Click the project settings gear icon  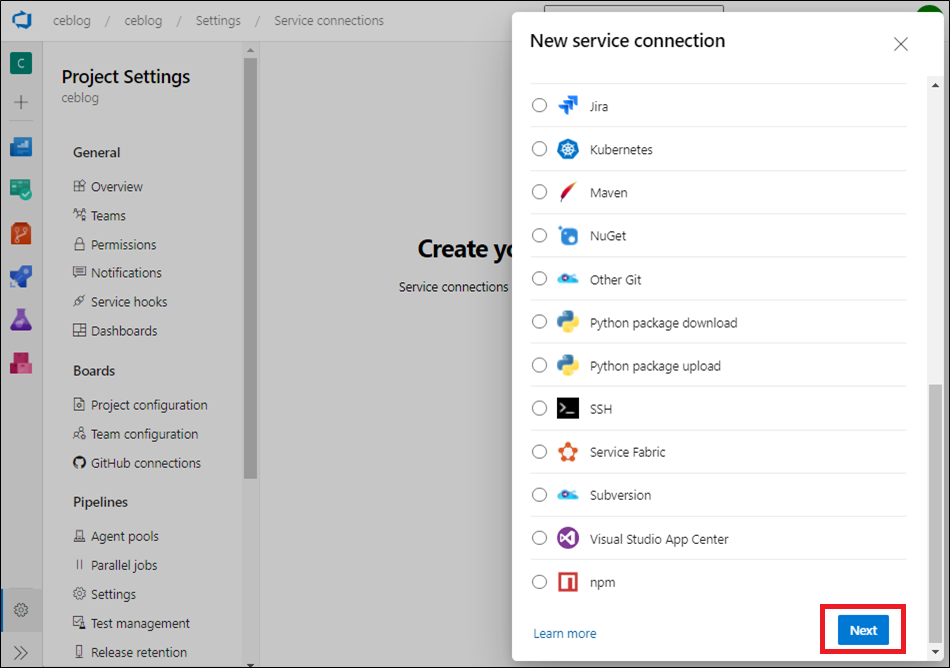[21, 610]
